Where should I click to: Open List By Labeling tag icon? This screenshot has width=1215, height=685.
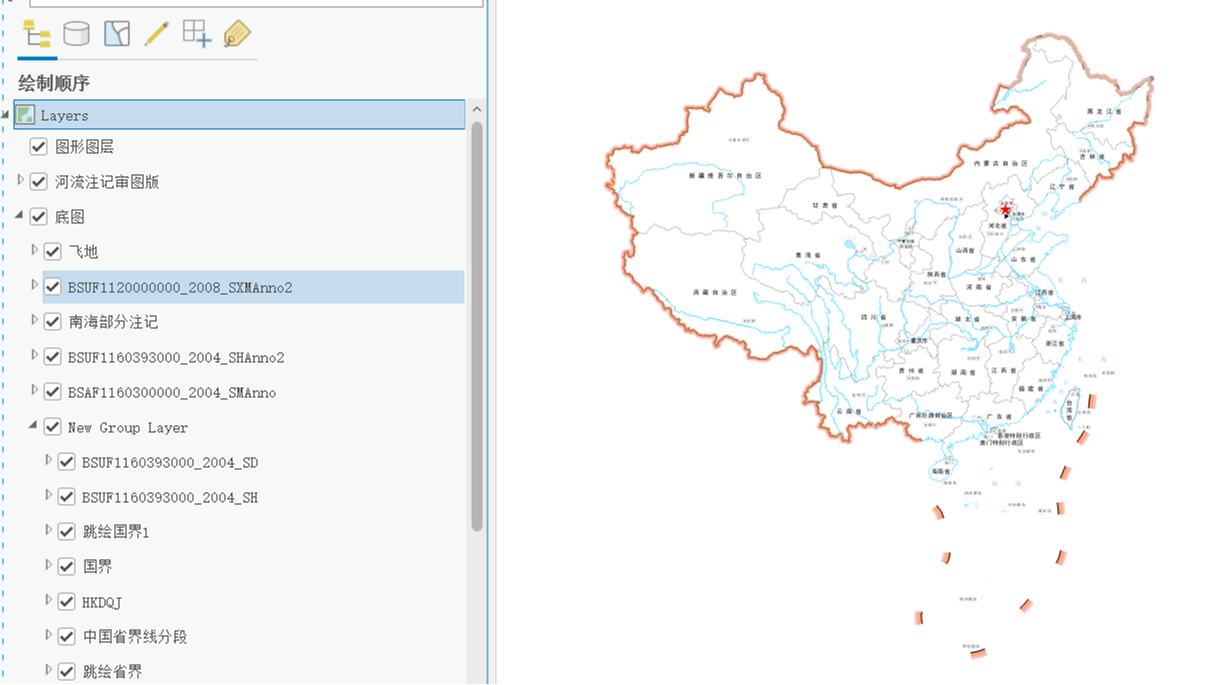(237, 34)
